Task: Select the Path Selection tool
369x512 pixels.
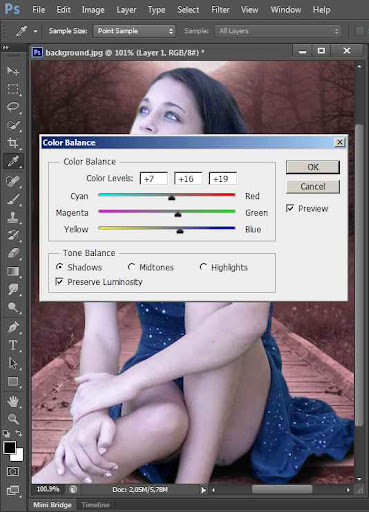Action: click(13, 363)
